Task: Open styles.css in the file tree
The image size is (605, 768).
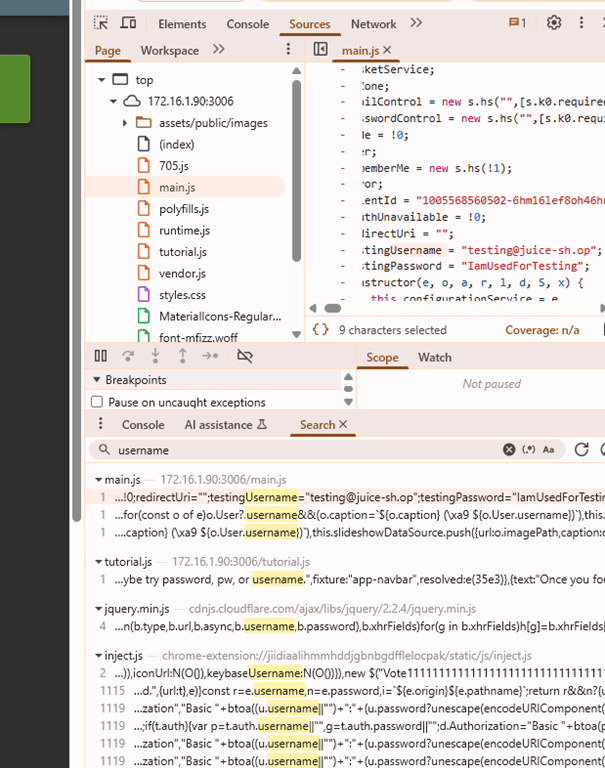Action: (x=182, y=295)
